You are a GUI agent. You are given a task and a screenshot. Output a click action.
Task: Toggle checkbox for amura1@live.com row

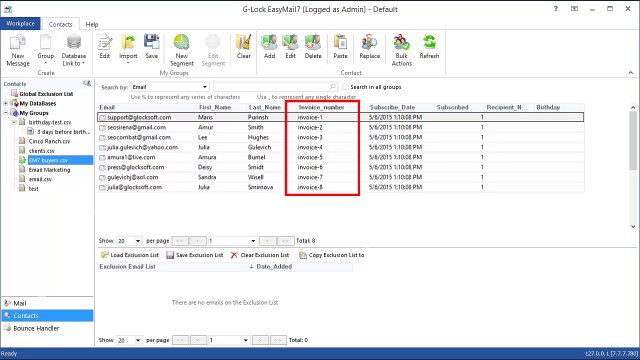[x=102, y=158]
